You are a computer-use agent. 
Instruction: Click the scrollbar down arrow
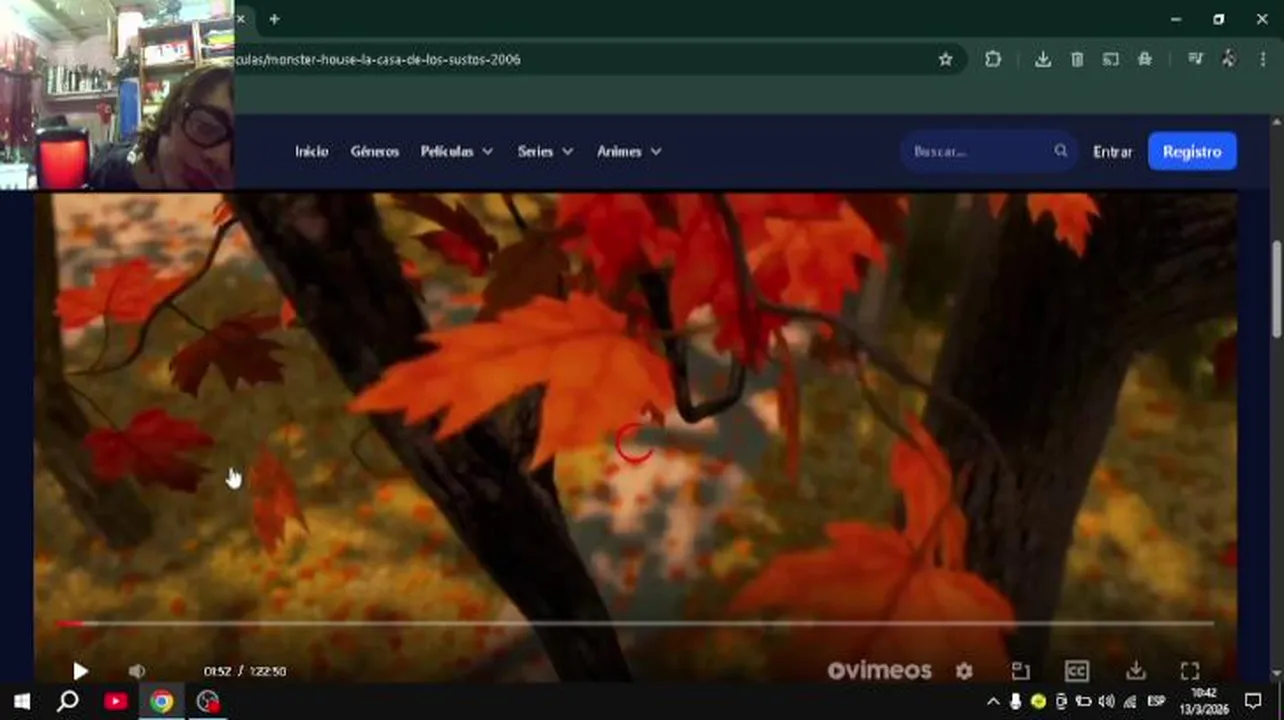pos(1277,674)
